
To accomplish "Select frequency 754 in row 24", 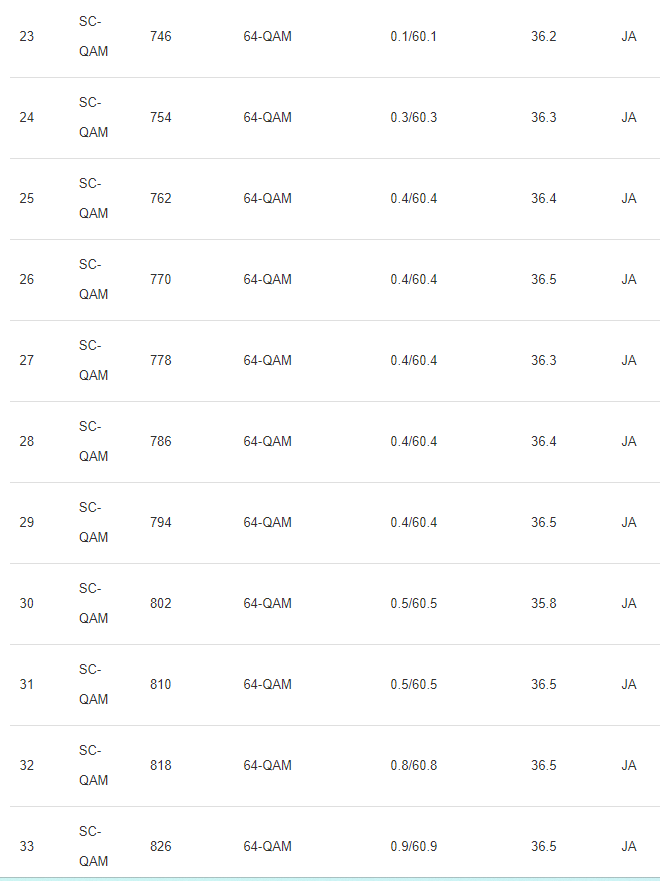I will tap(161, 117).
